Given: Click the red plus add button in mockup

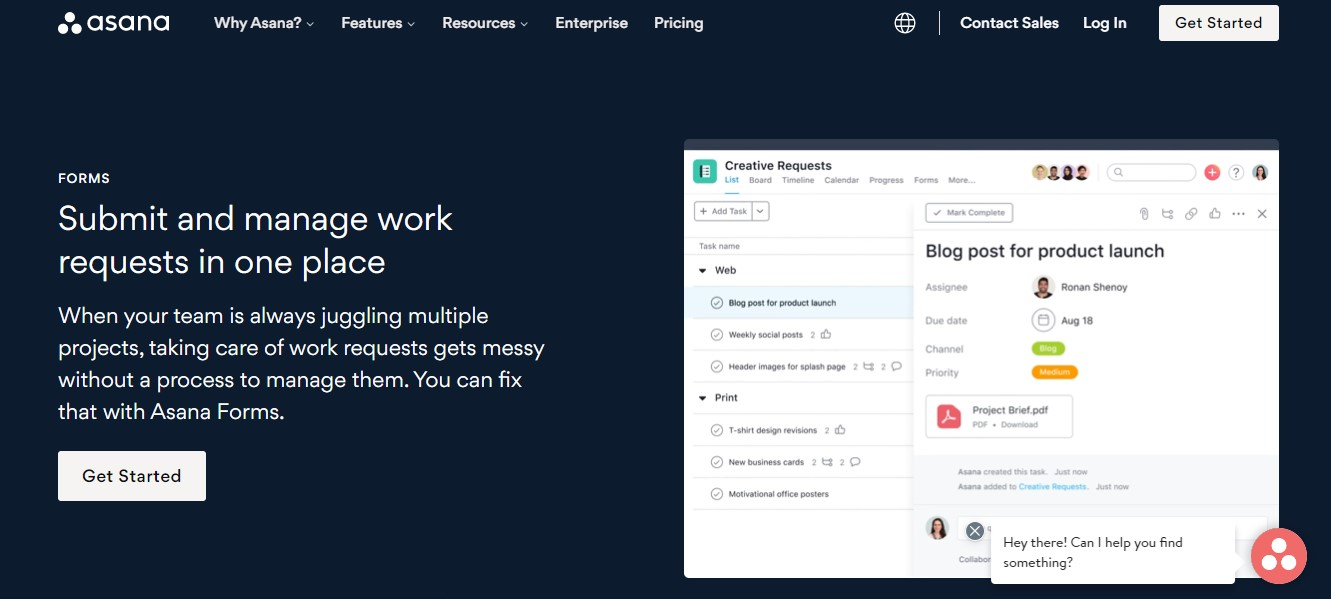Looking at the screenshot, I should 1212,172.
